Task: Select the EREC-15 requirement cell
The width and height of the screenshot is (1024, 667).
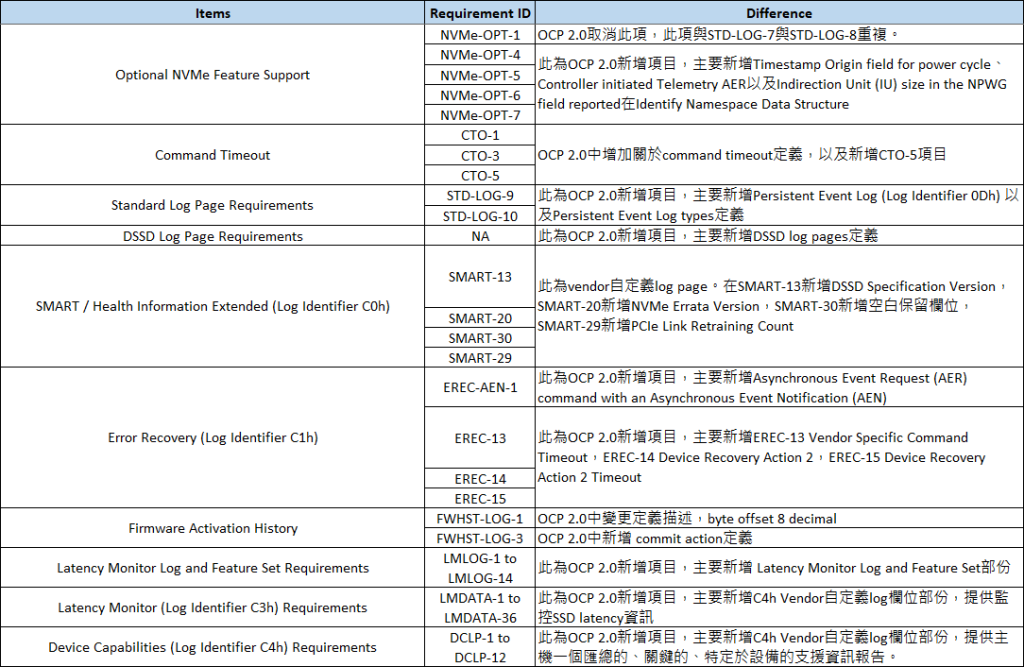Action: [x=480, y=498]
